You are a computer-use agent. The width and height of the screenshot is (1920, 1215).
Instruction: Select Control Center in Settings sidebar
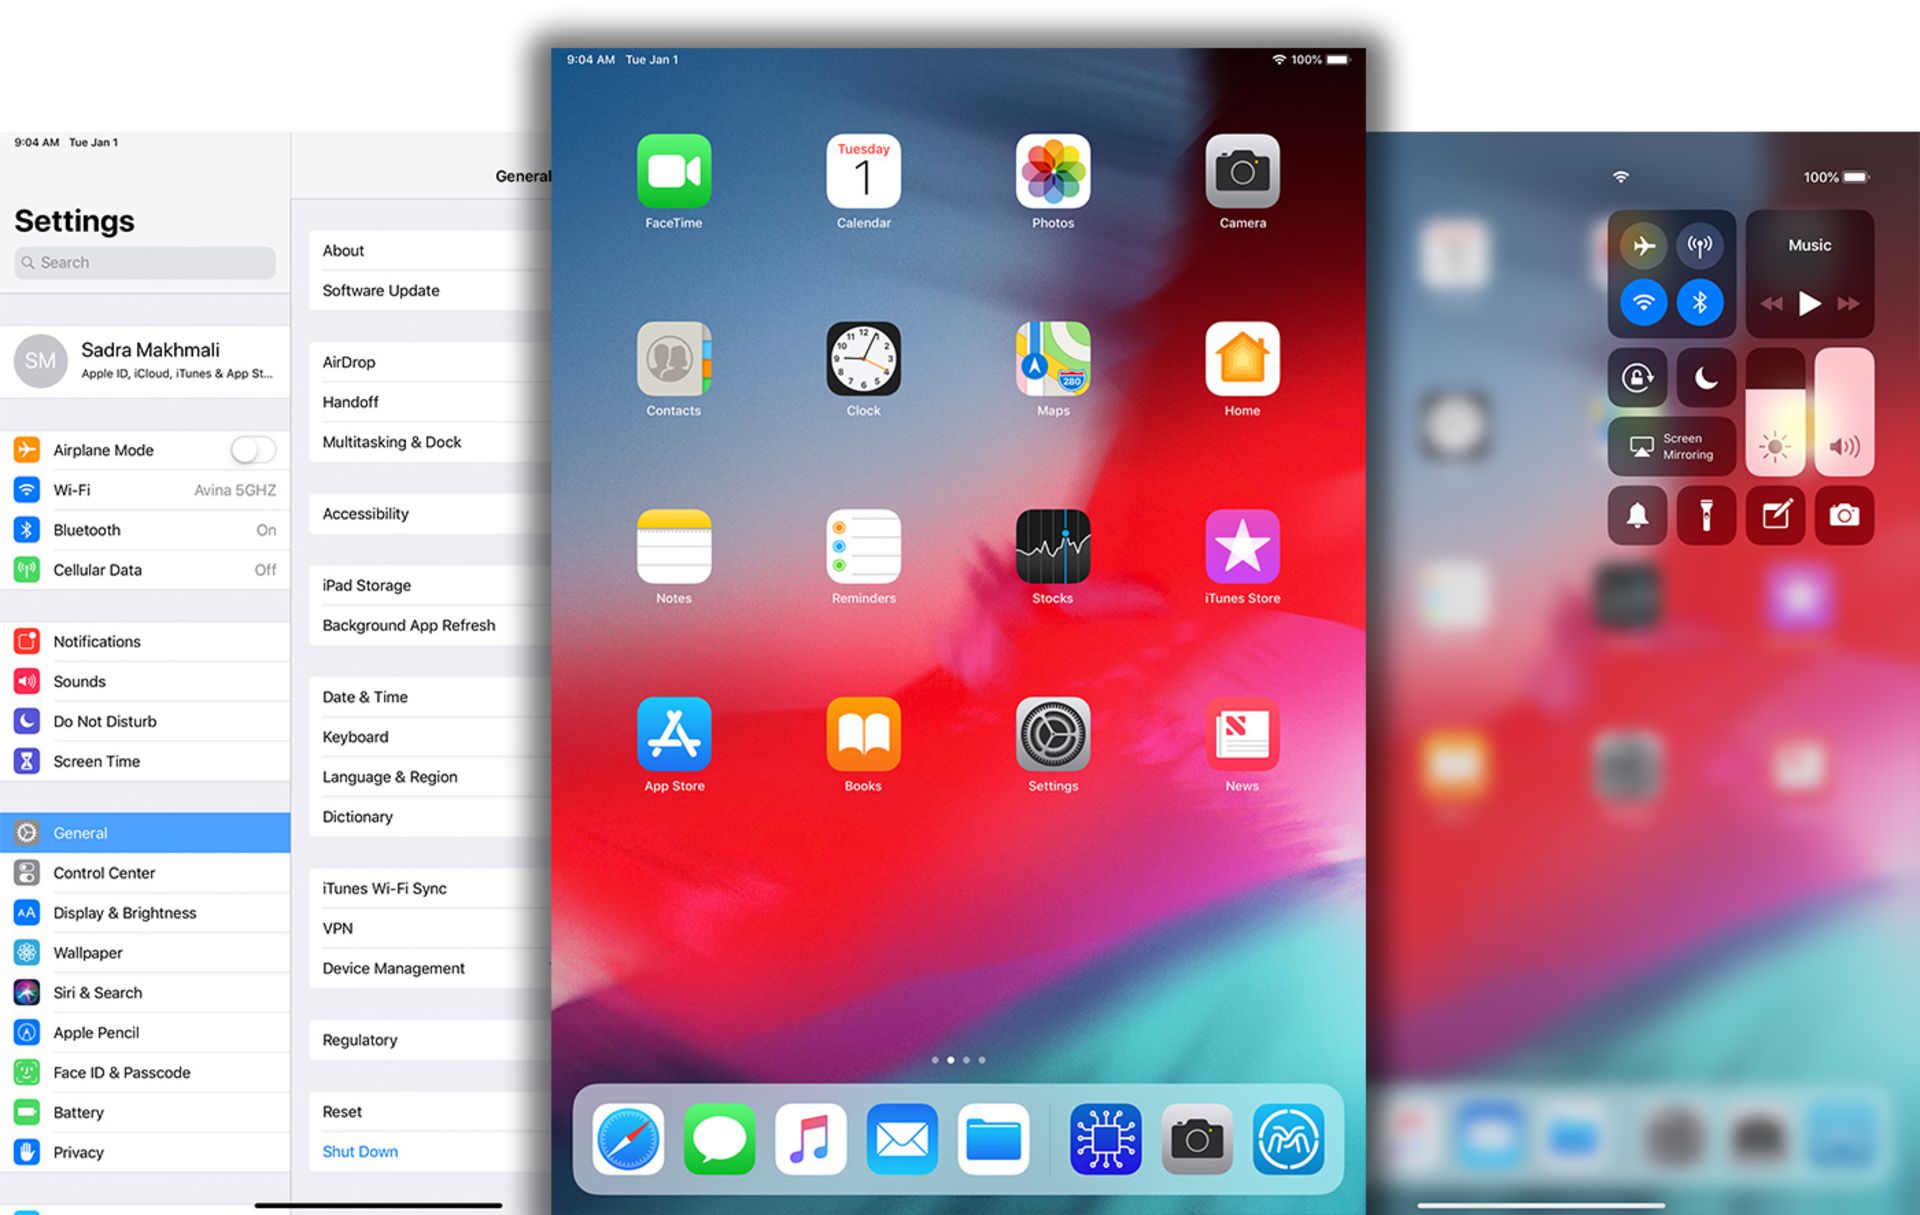pyautogui.click(x=104, y=873)
